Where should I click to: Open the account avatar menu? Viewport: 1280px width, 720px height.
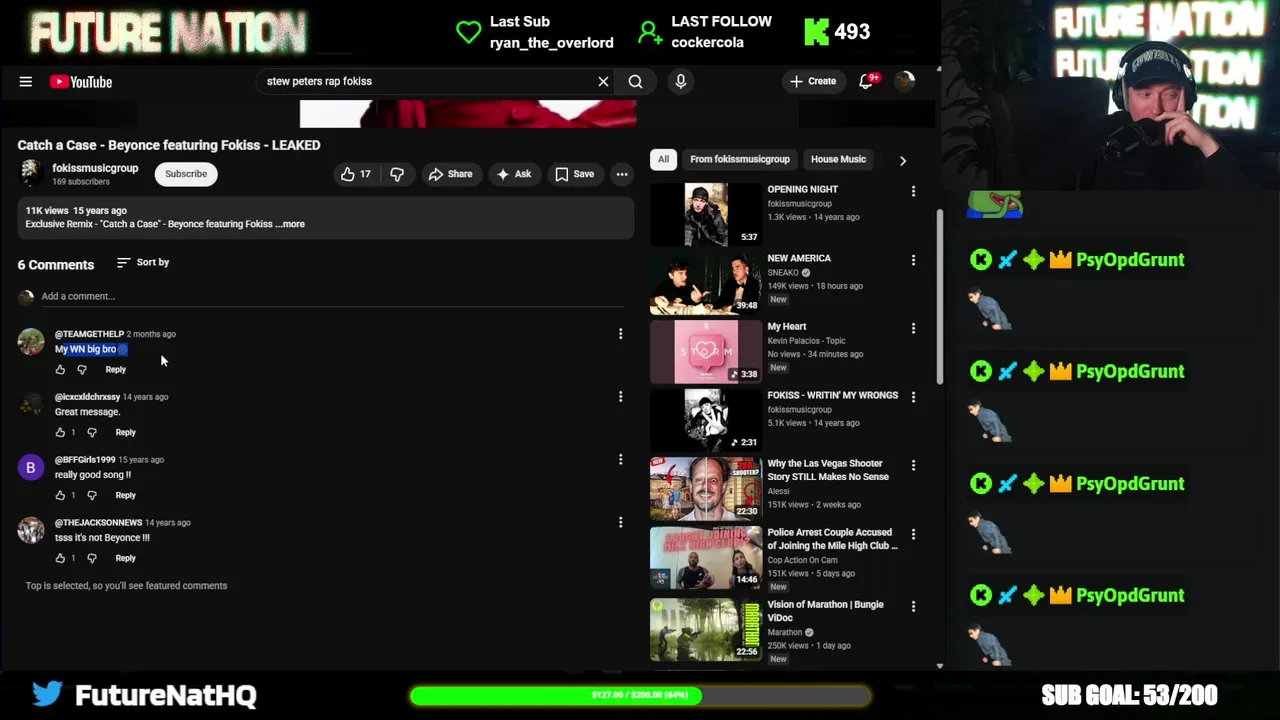click(x=904, y=82)
